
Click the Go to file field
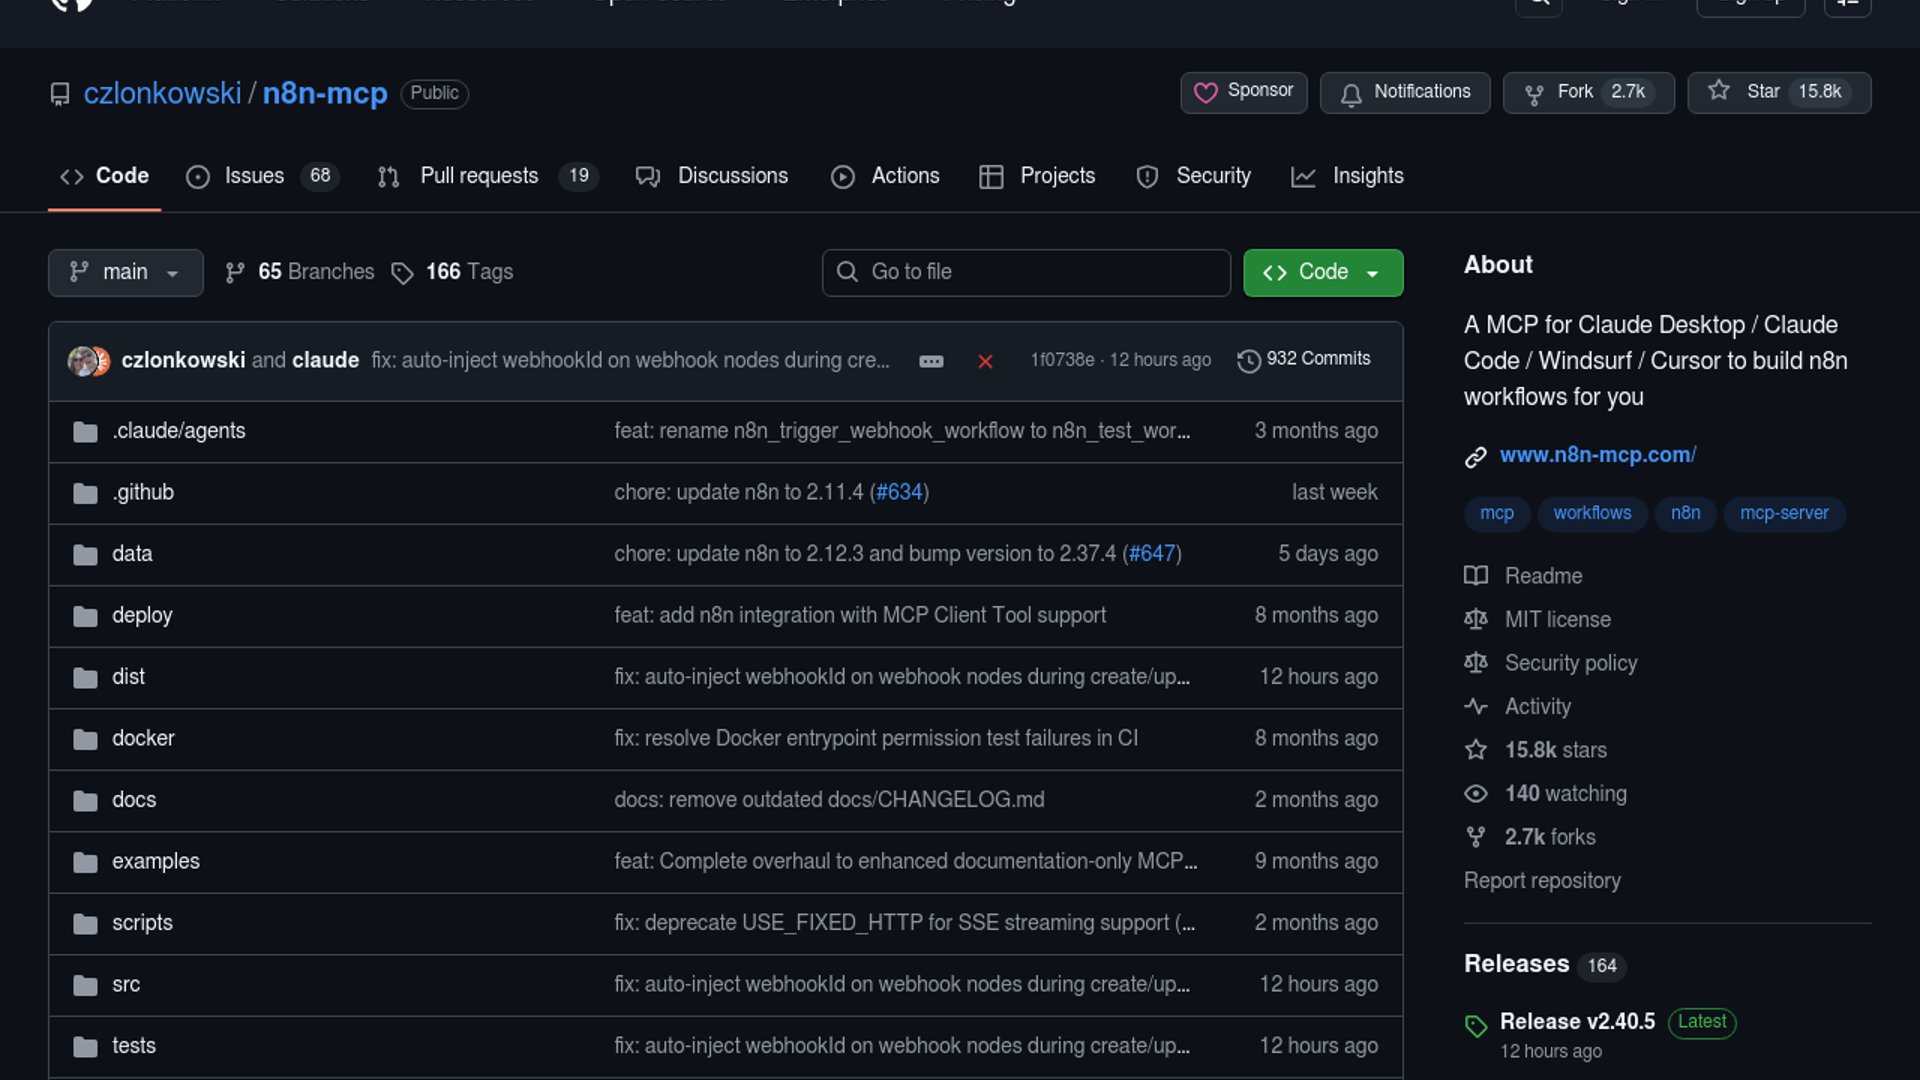coord(1026,272)
